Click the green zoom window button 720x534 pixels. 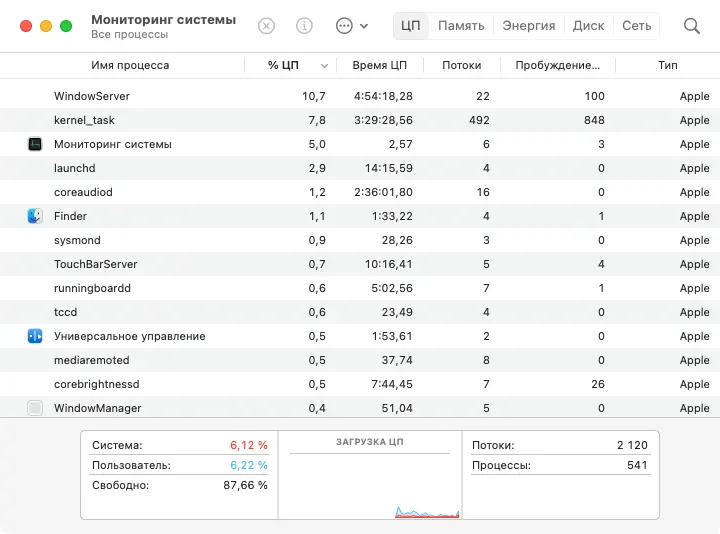click(x=66, y=26)
